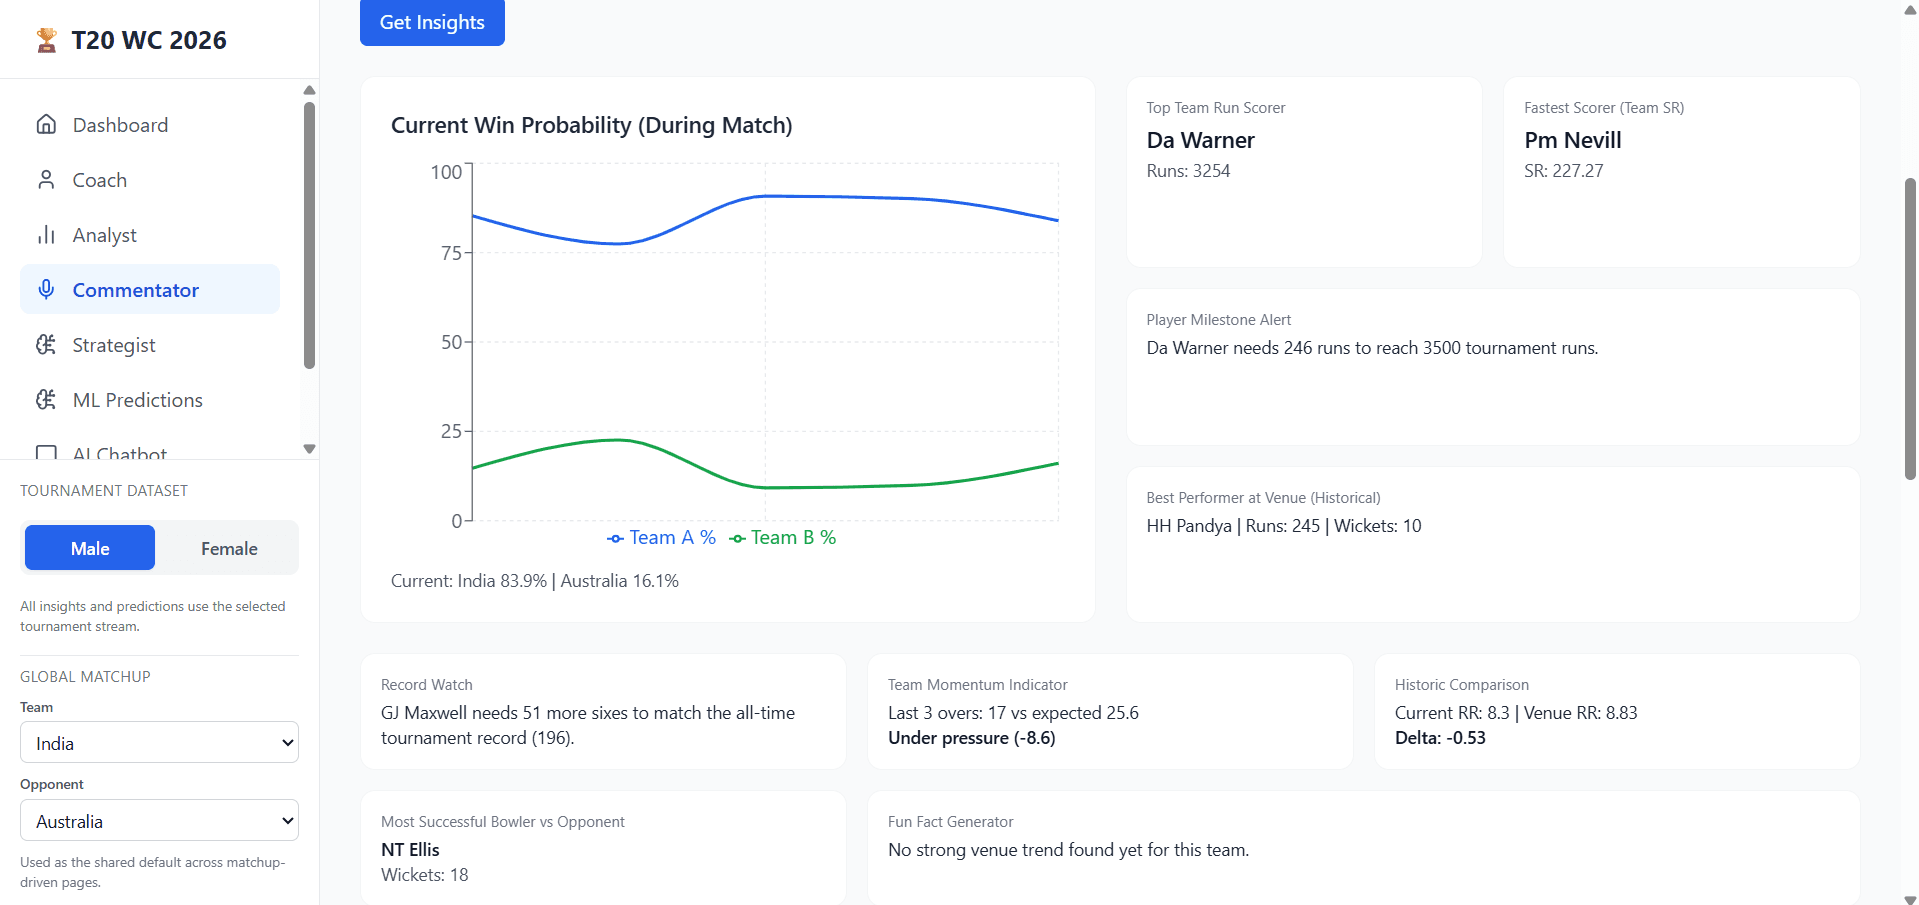Open the Strategist menu item
The height and width of the screenshot is (905, 1919).
click(x=114, y=345)
